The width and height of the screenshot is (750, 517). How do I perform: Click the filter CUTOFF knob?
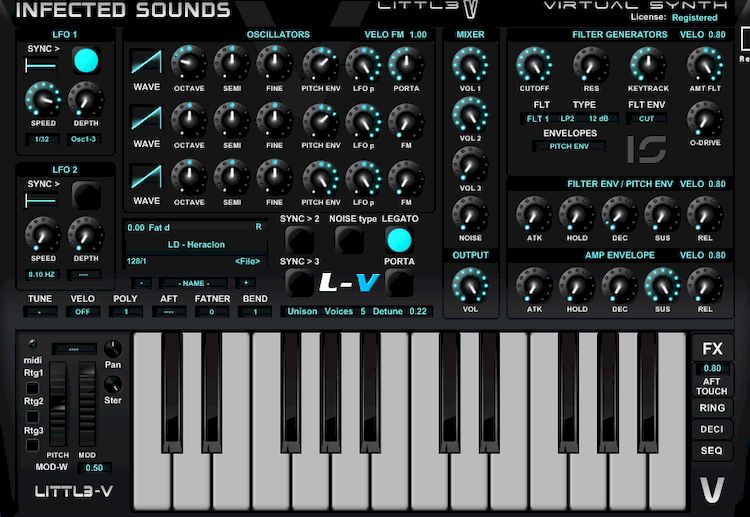534,64
